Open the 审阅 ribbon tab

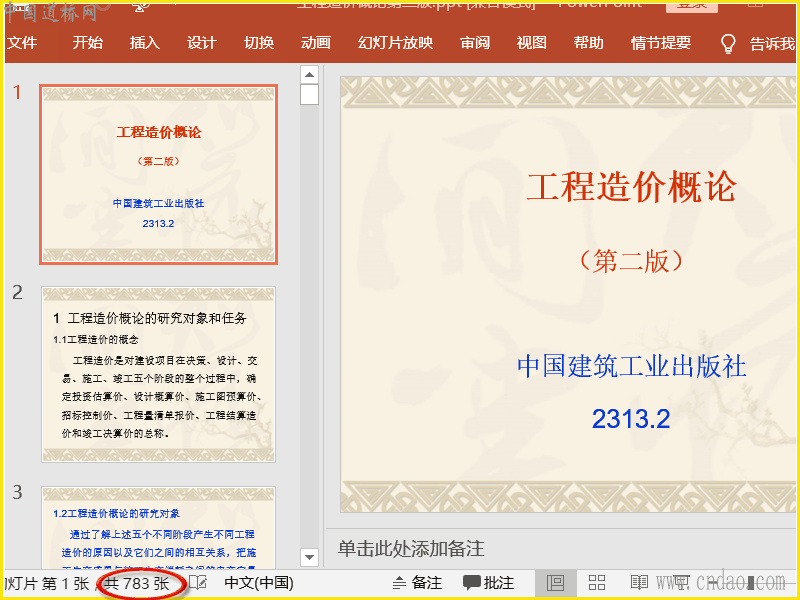pyautogui.click(x=475, y=43)
